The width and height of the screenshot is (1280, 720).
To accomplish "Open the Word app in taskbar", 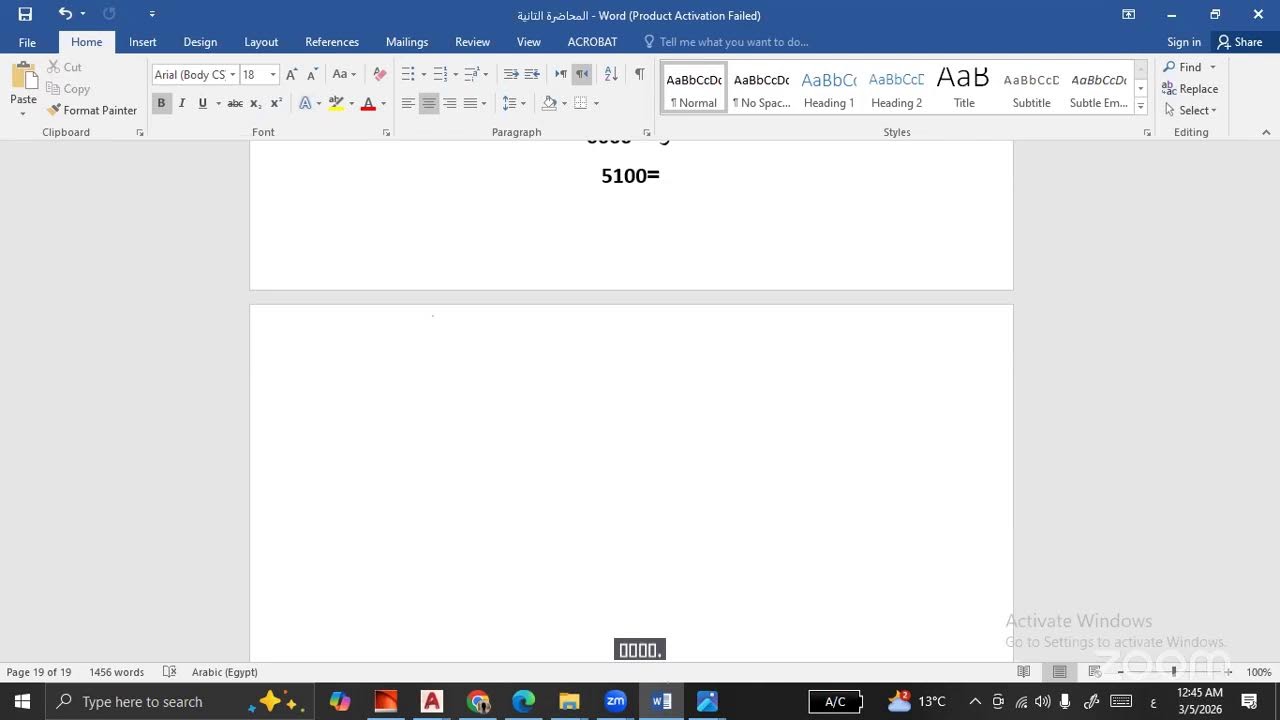I will point(661,701).
